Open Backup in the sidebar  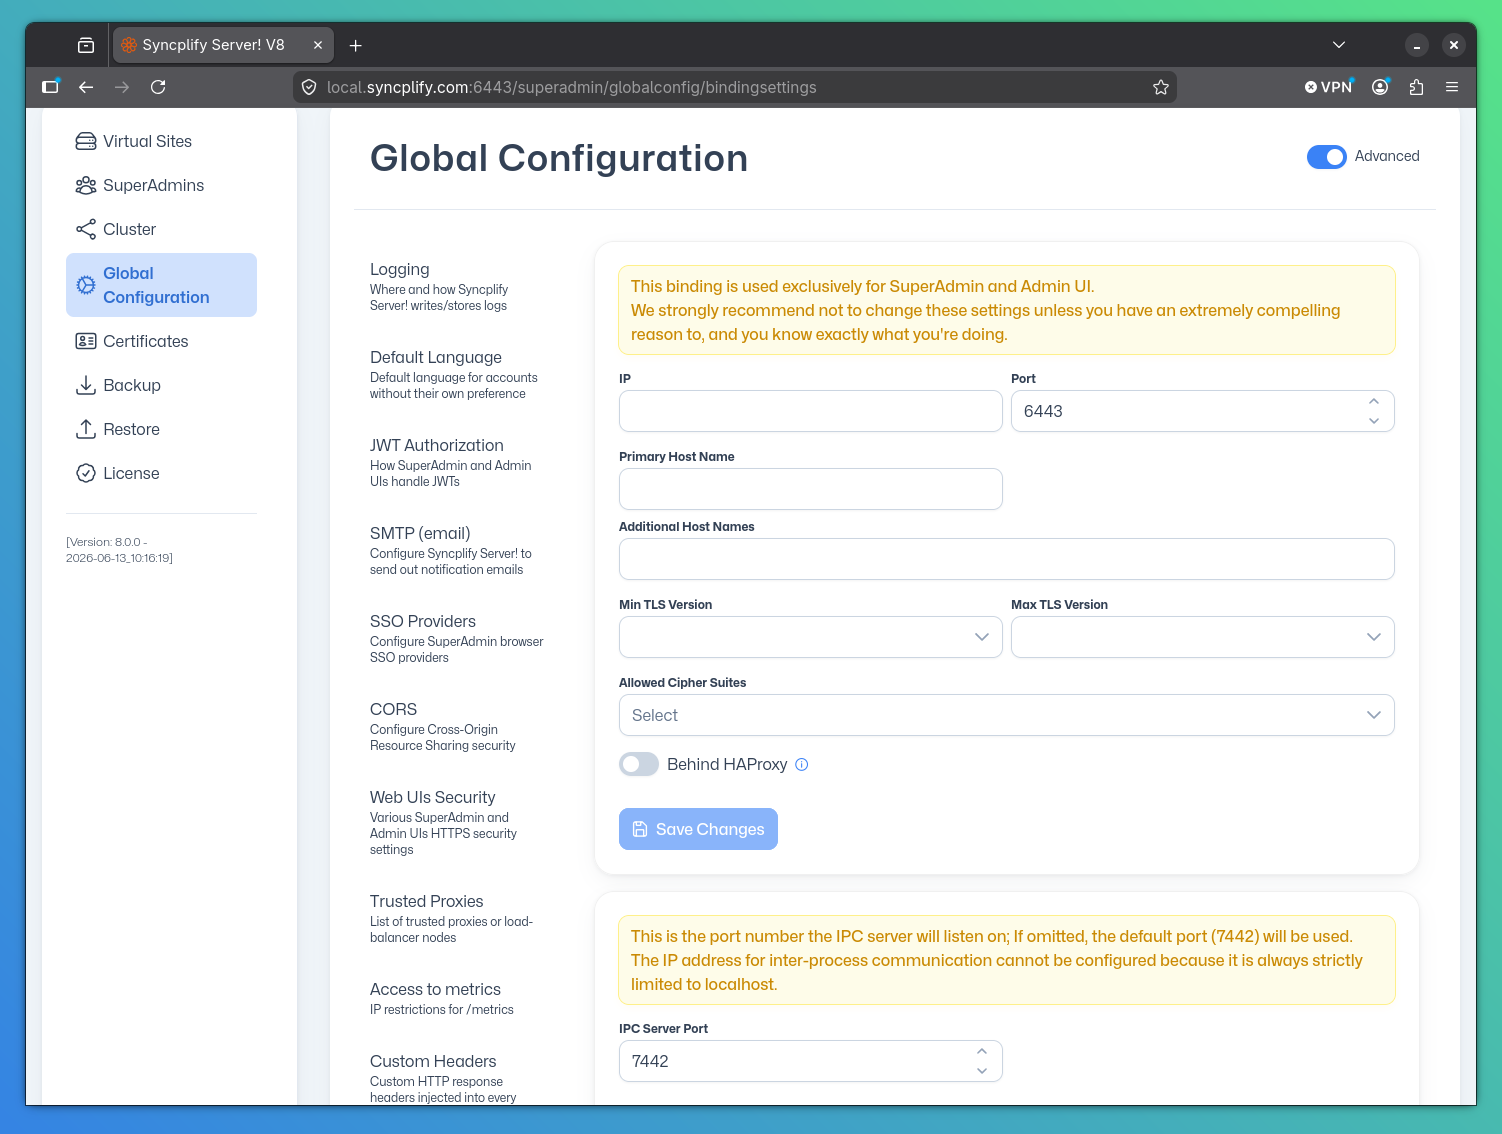point(161,385)
